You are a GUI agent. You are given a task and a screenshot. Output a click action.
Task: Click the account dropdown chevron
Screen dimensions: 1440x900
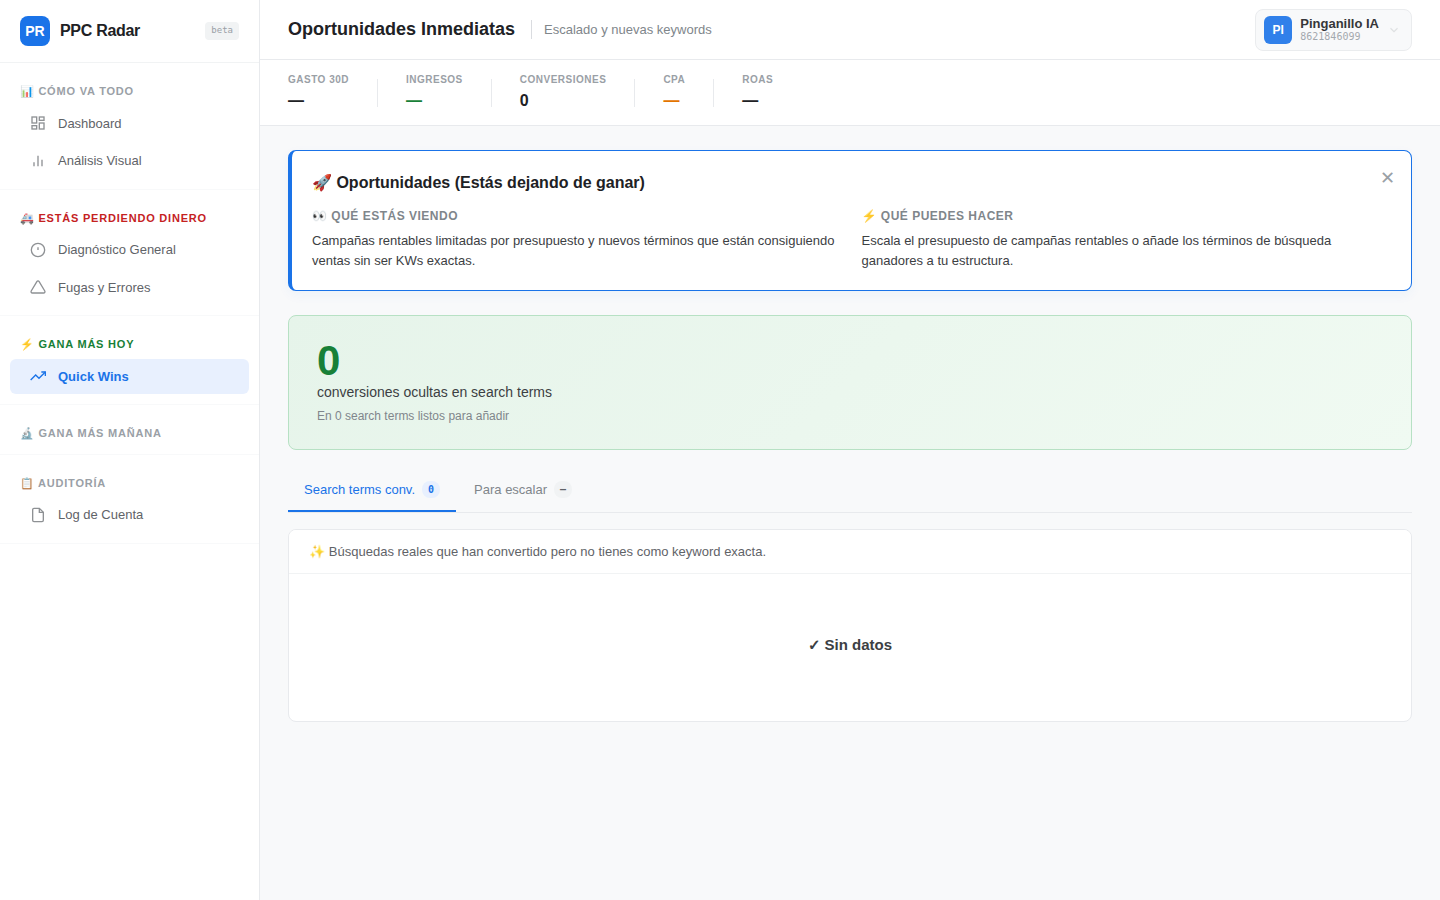[x=1394, y=30]
